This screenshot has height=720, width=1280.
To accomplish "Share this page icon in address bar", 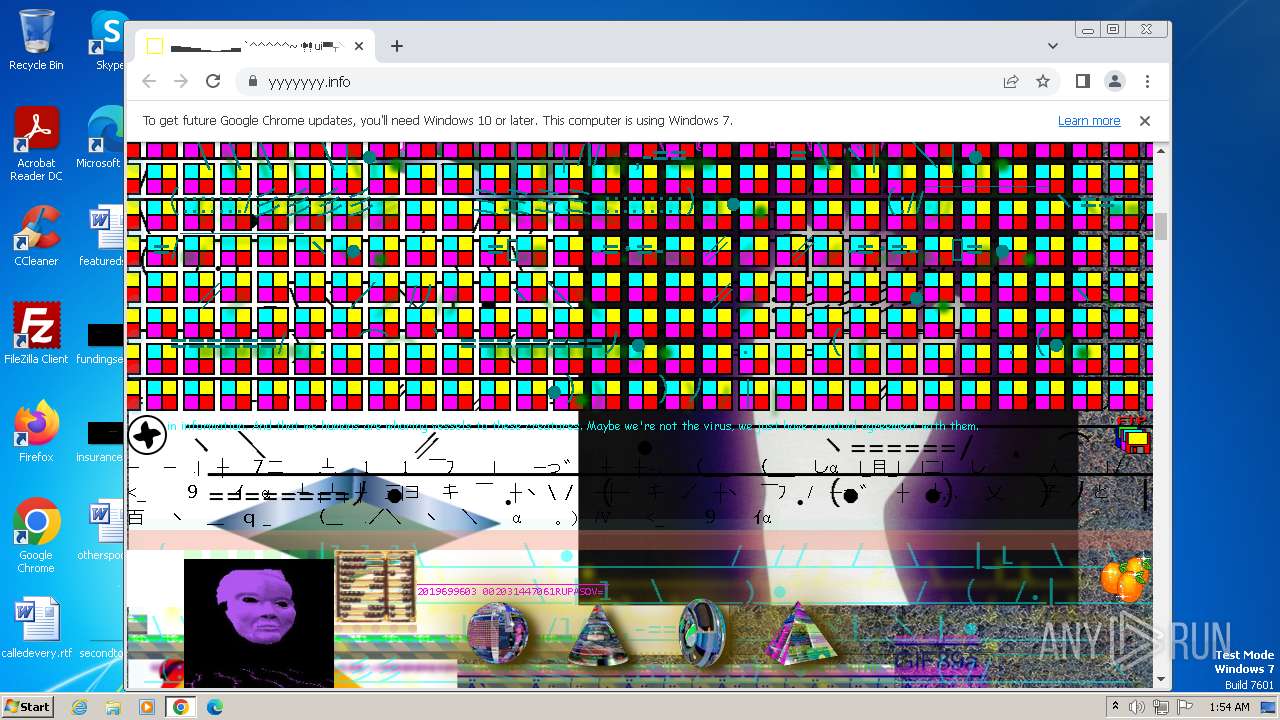I will click(1011, 82).
